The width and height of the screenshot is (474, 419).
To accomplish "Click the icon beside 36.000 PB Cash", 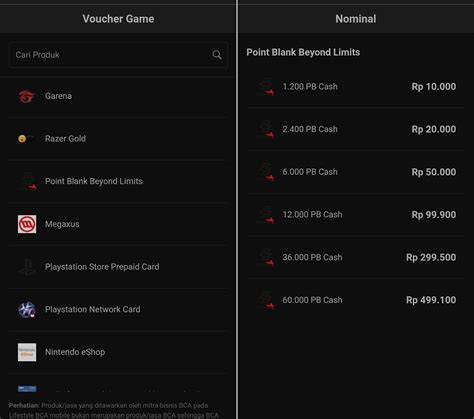I will [266, 258].
